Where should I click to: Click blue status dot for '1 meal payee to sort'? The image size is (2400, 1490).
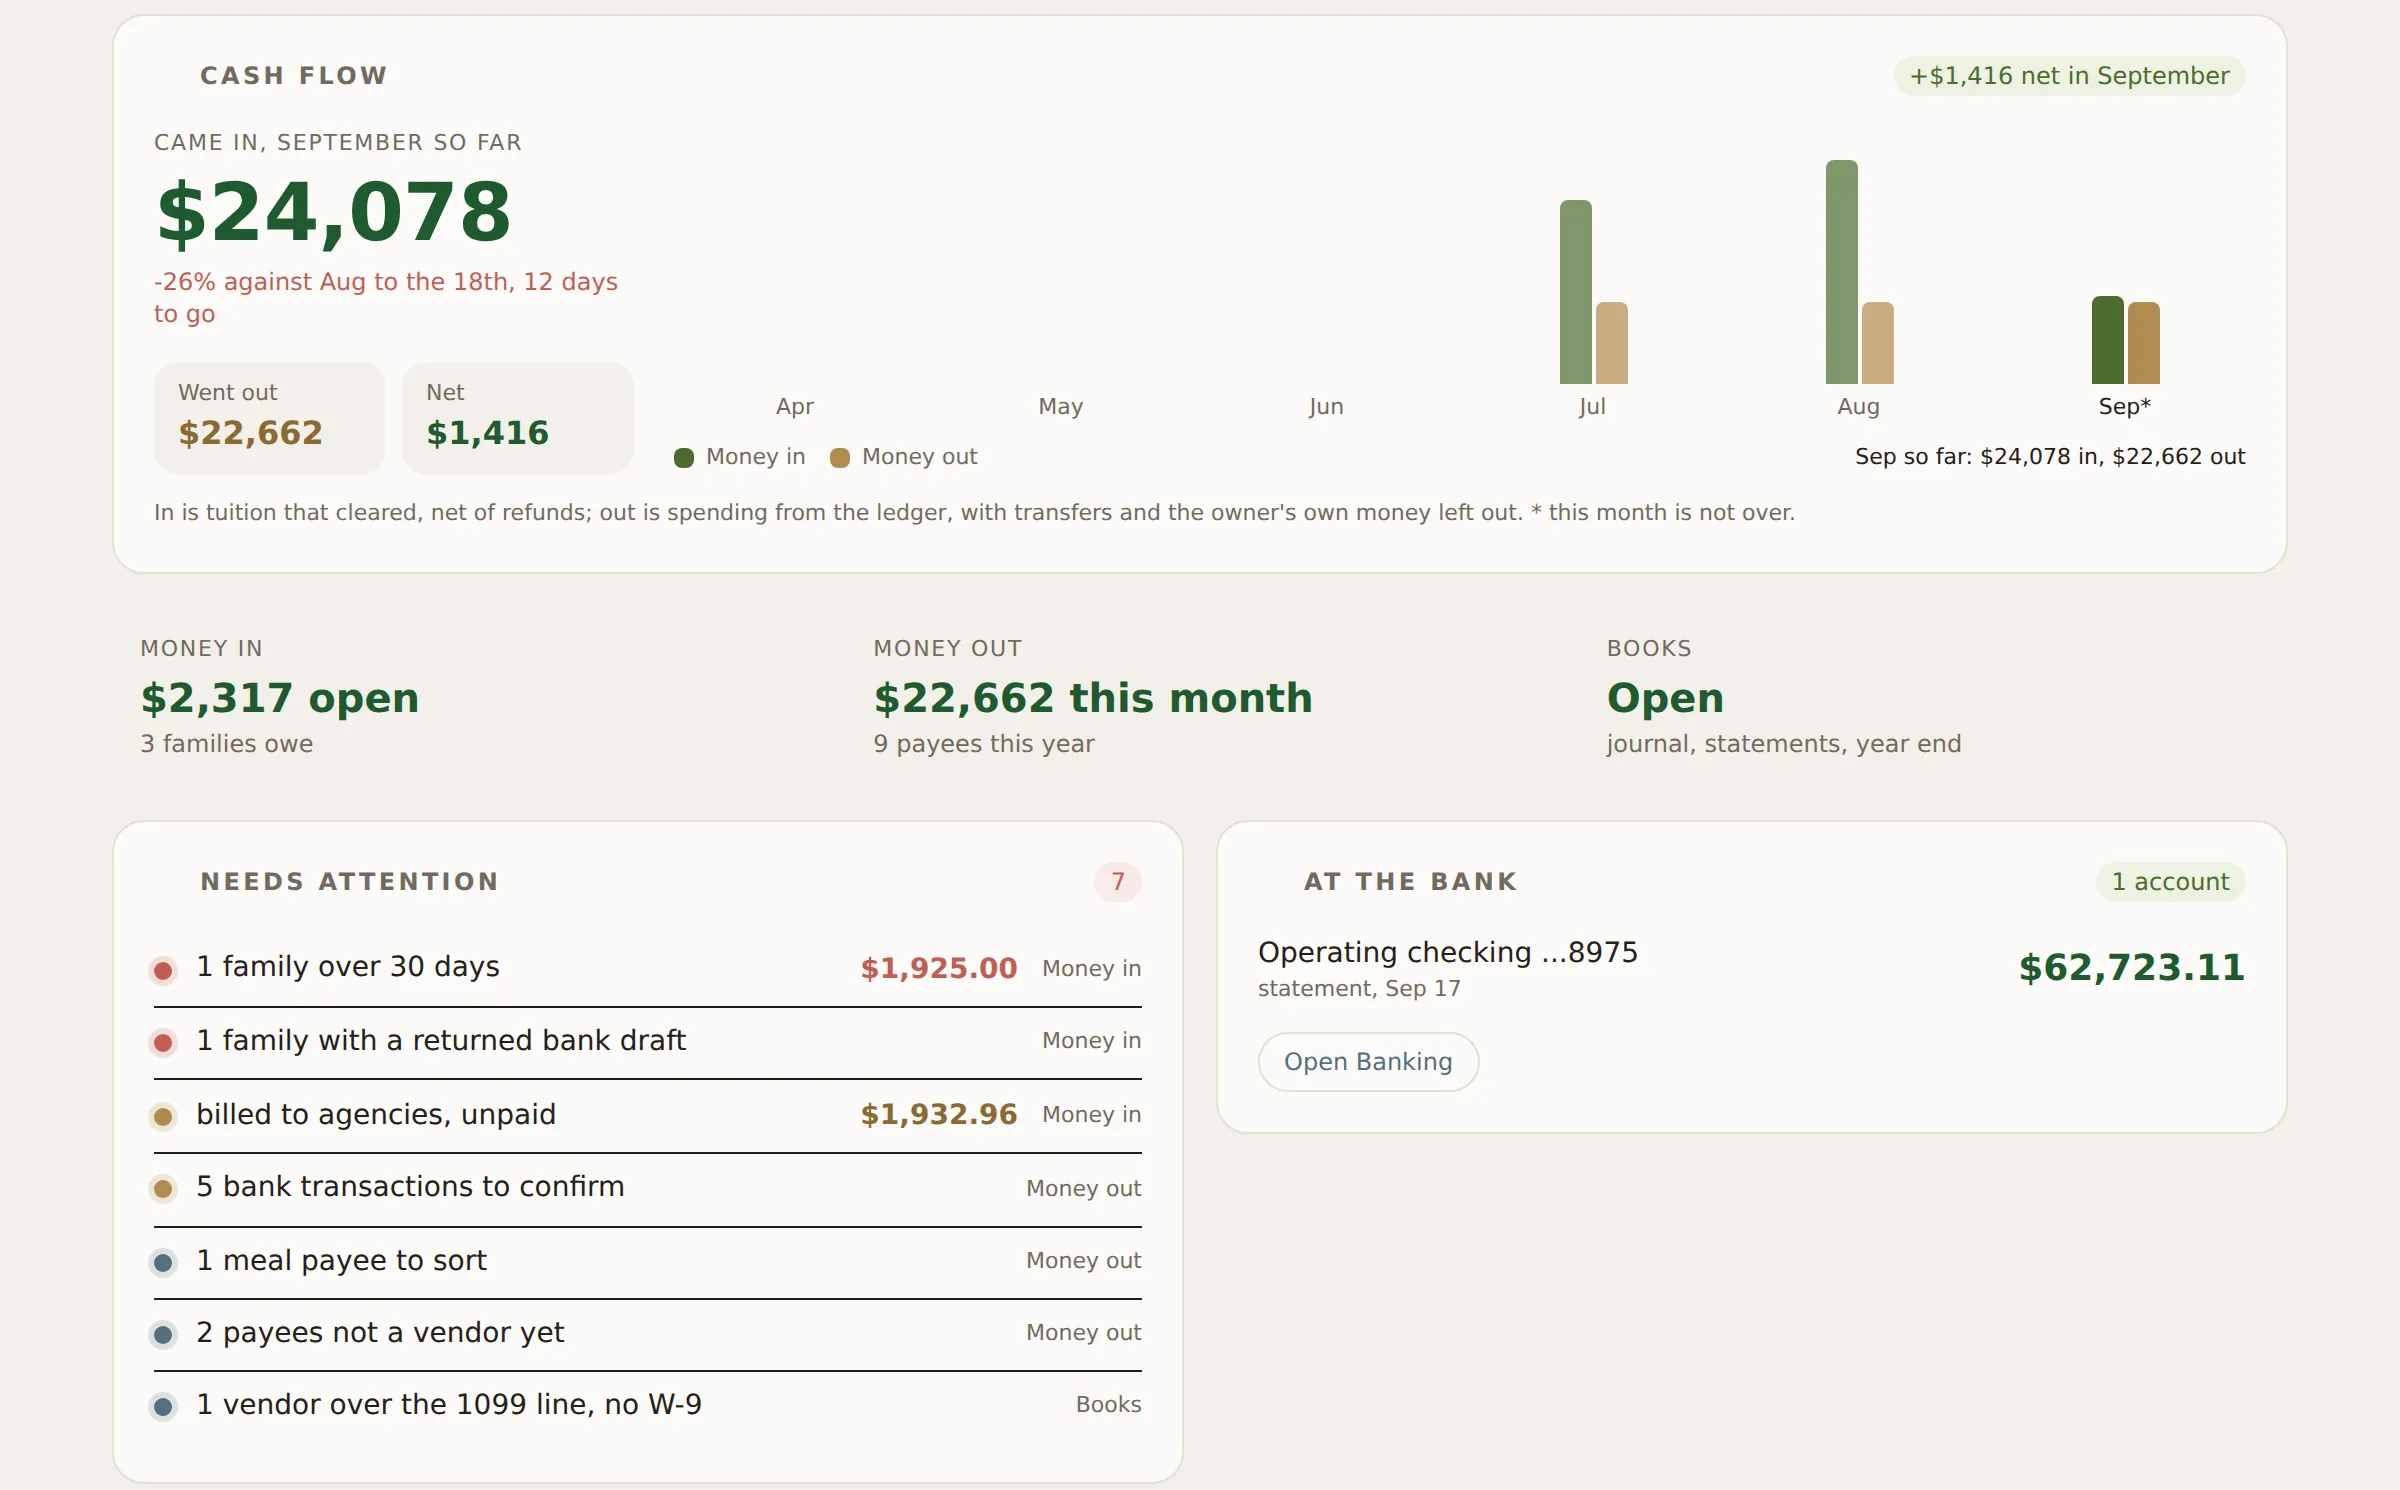tap(163, 1263)
